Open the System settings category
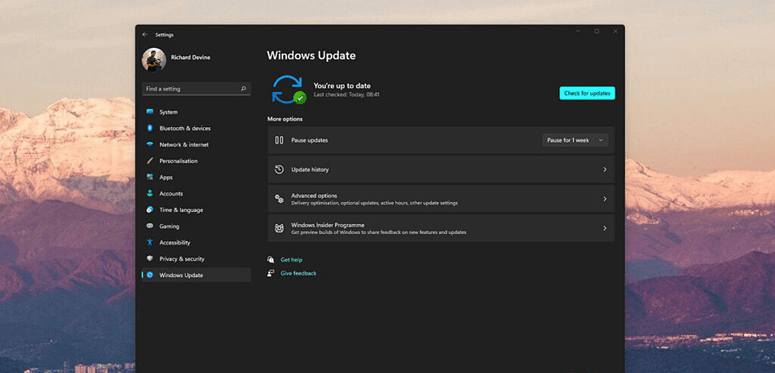 [x=196, y=112]
